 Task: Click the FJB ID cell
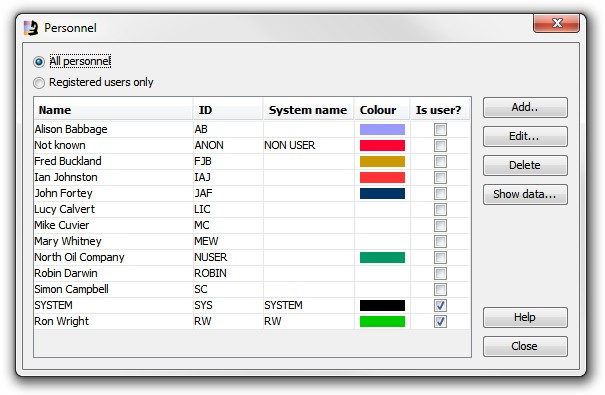228,161
